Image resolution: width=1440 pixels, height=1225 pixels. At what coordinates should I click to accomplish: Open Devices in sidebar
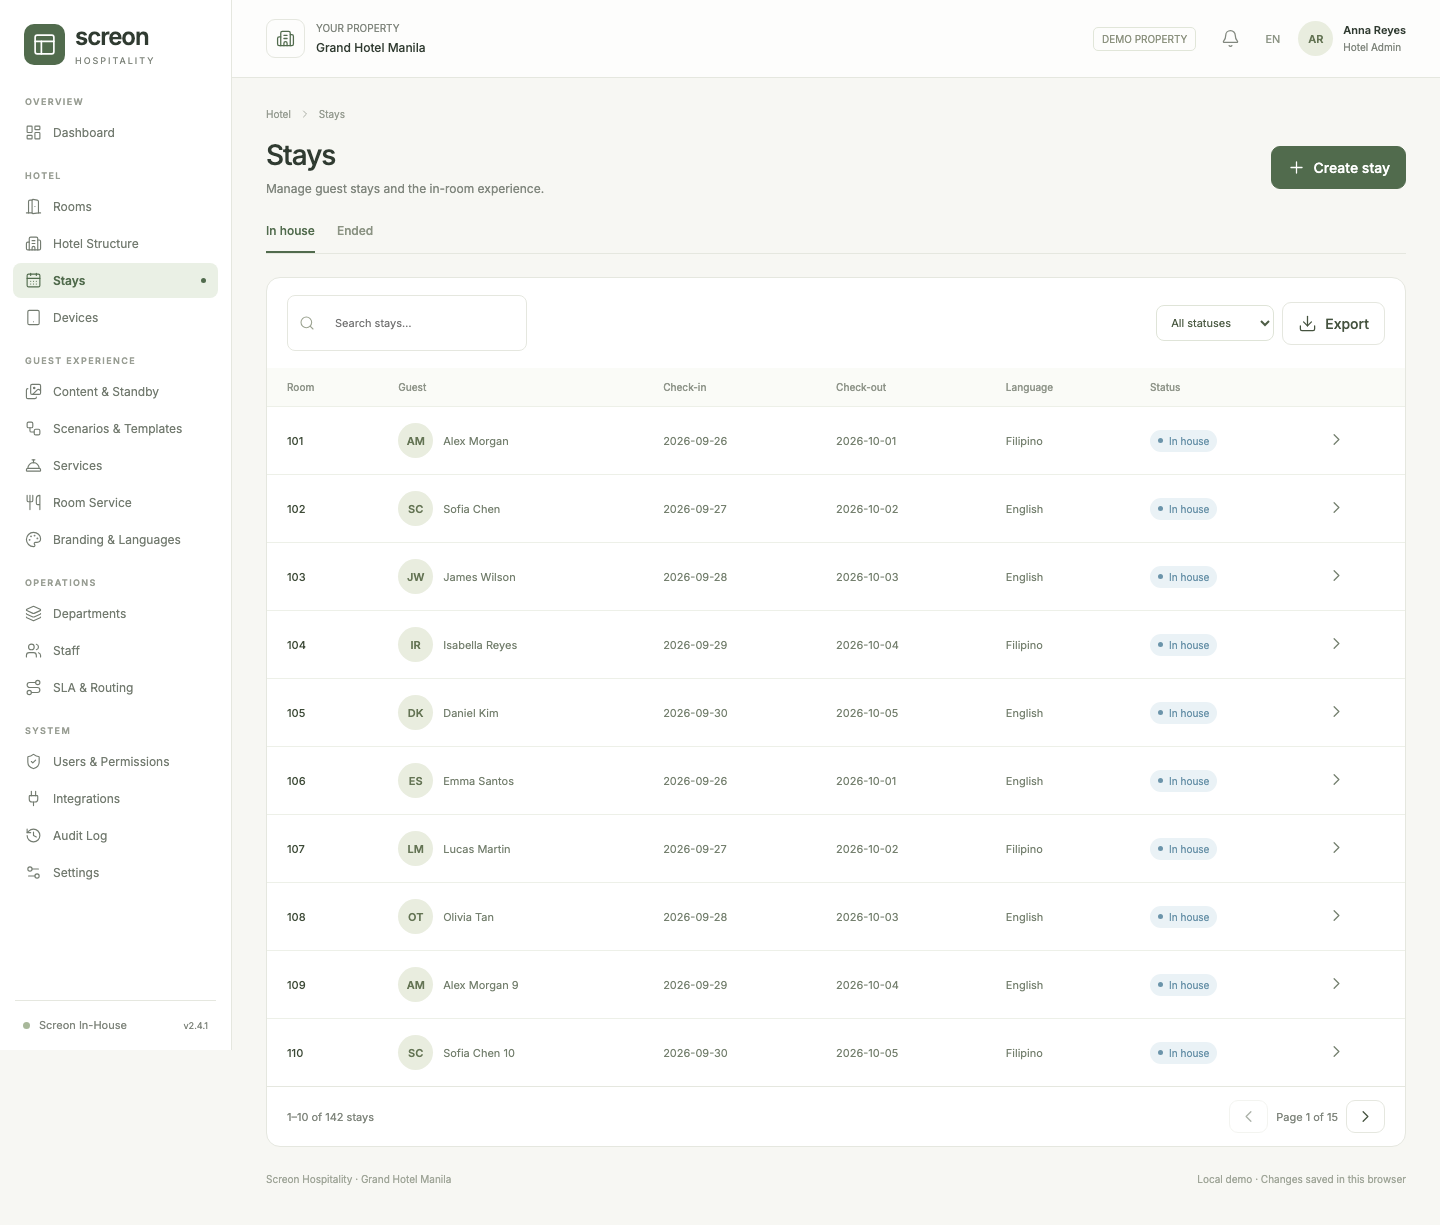pyautogui.click(x=116, y=318)
